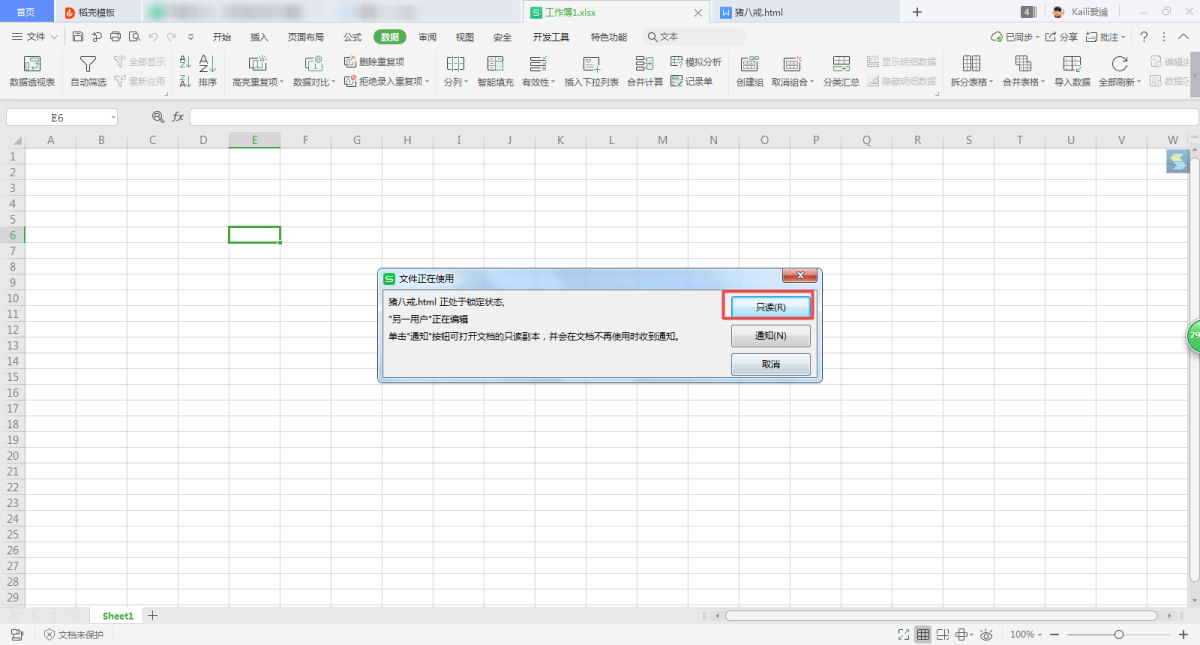Screen dimensions: 1200x645
Task: Toggle eye protection mode in status bar
Action: pyautogui.click(x=986, y=635)
